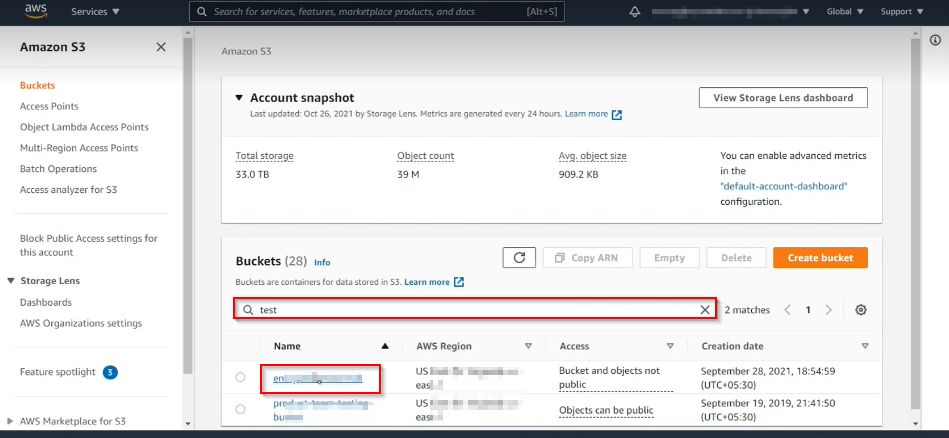Open the Support dropdown menu
This screenshot has width=949, height=438.
[900, 11]
